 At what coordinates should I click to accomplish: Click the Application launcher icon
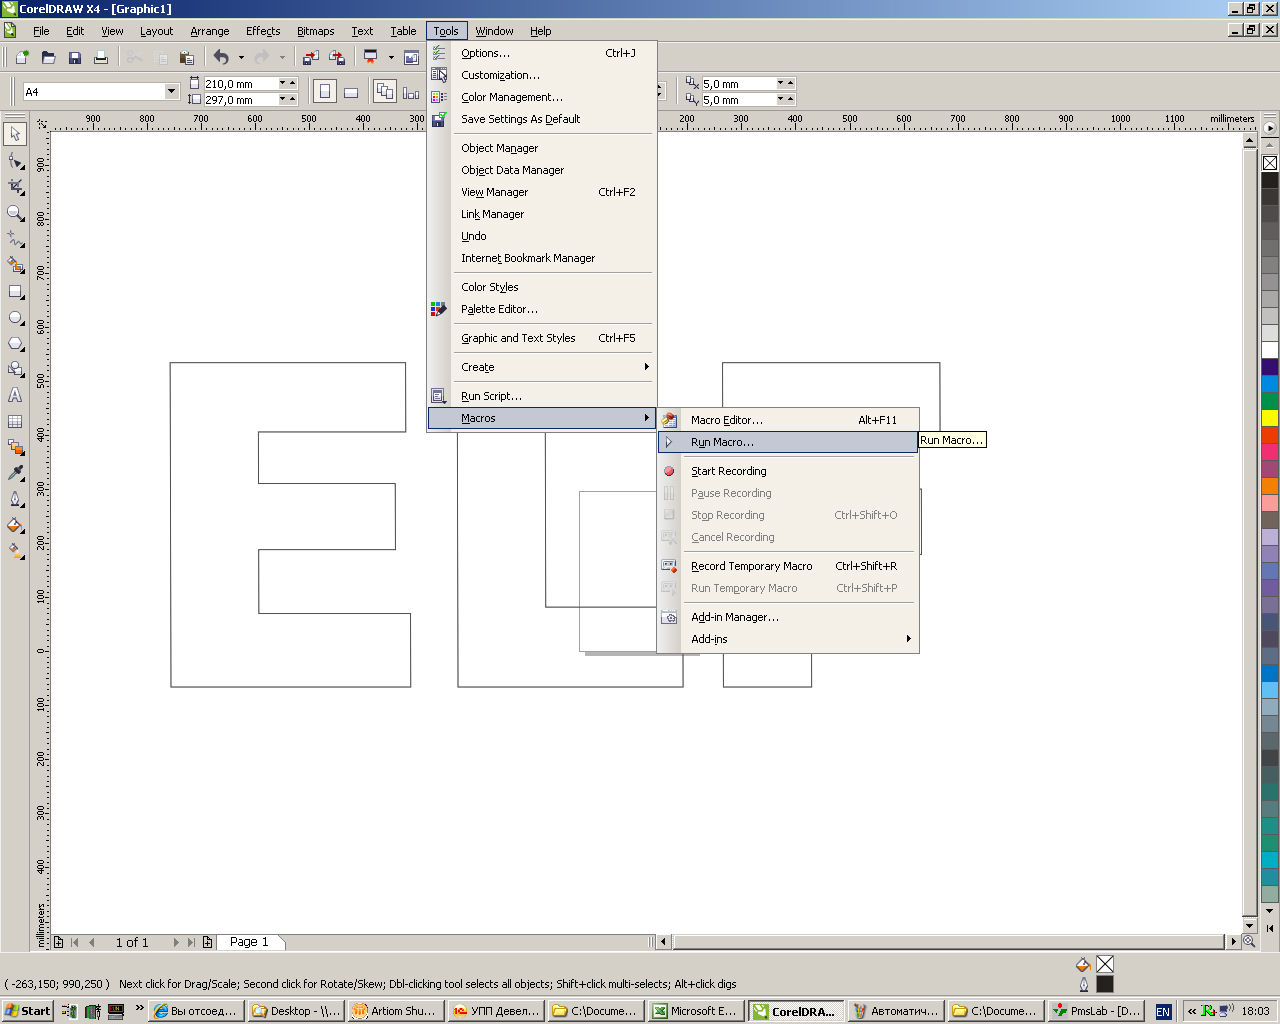tap(370, 57)
